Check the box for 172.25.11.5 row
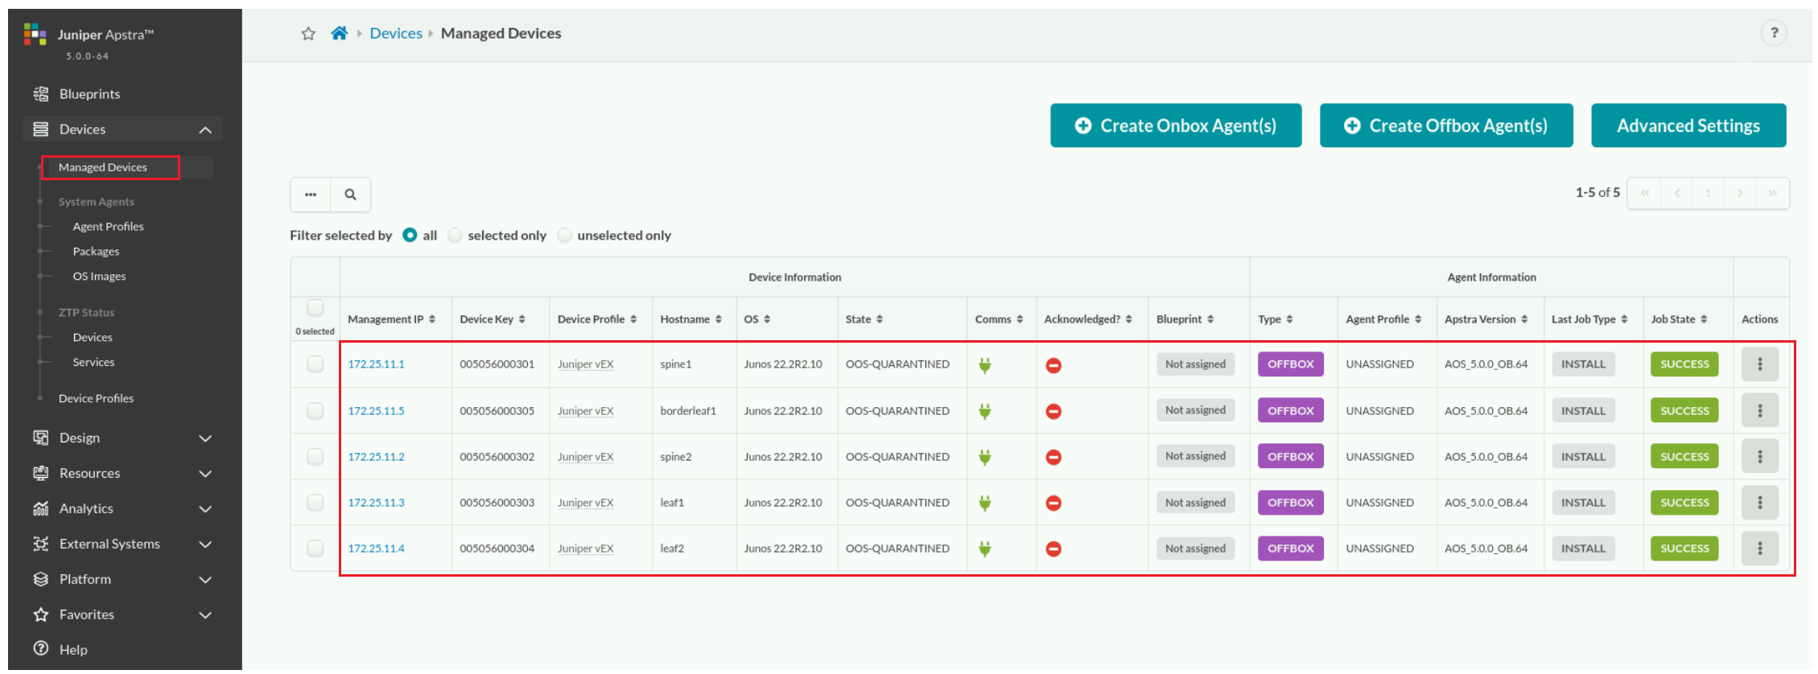This screenshot has width=1818, height=674. pyautogui.click(x=315, y=410)
